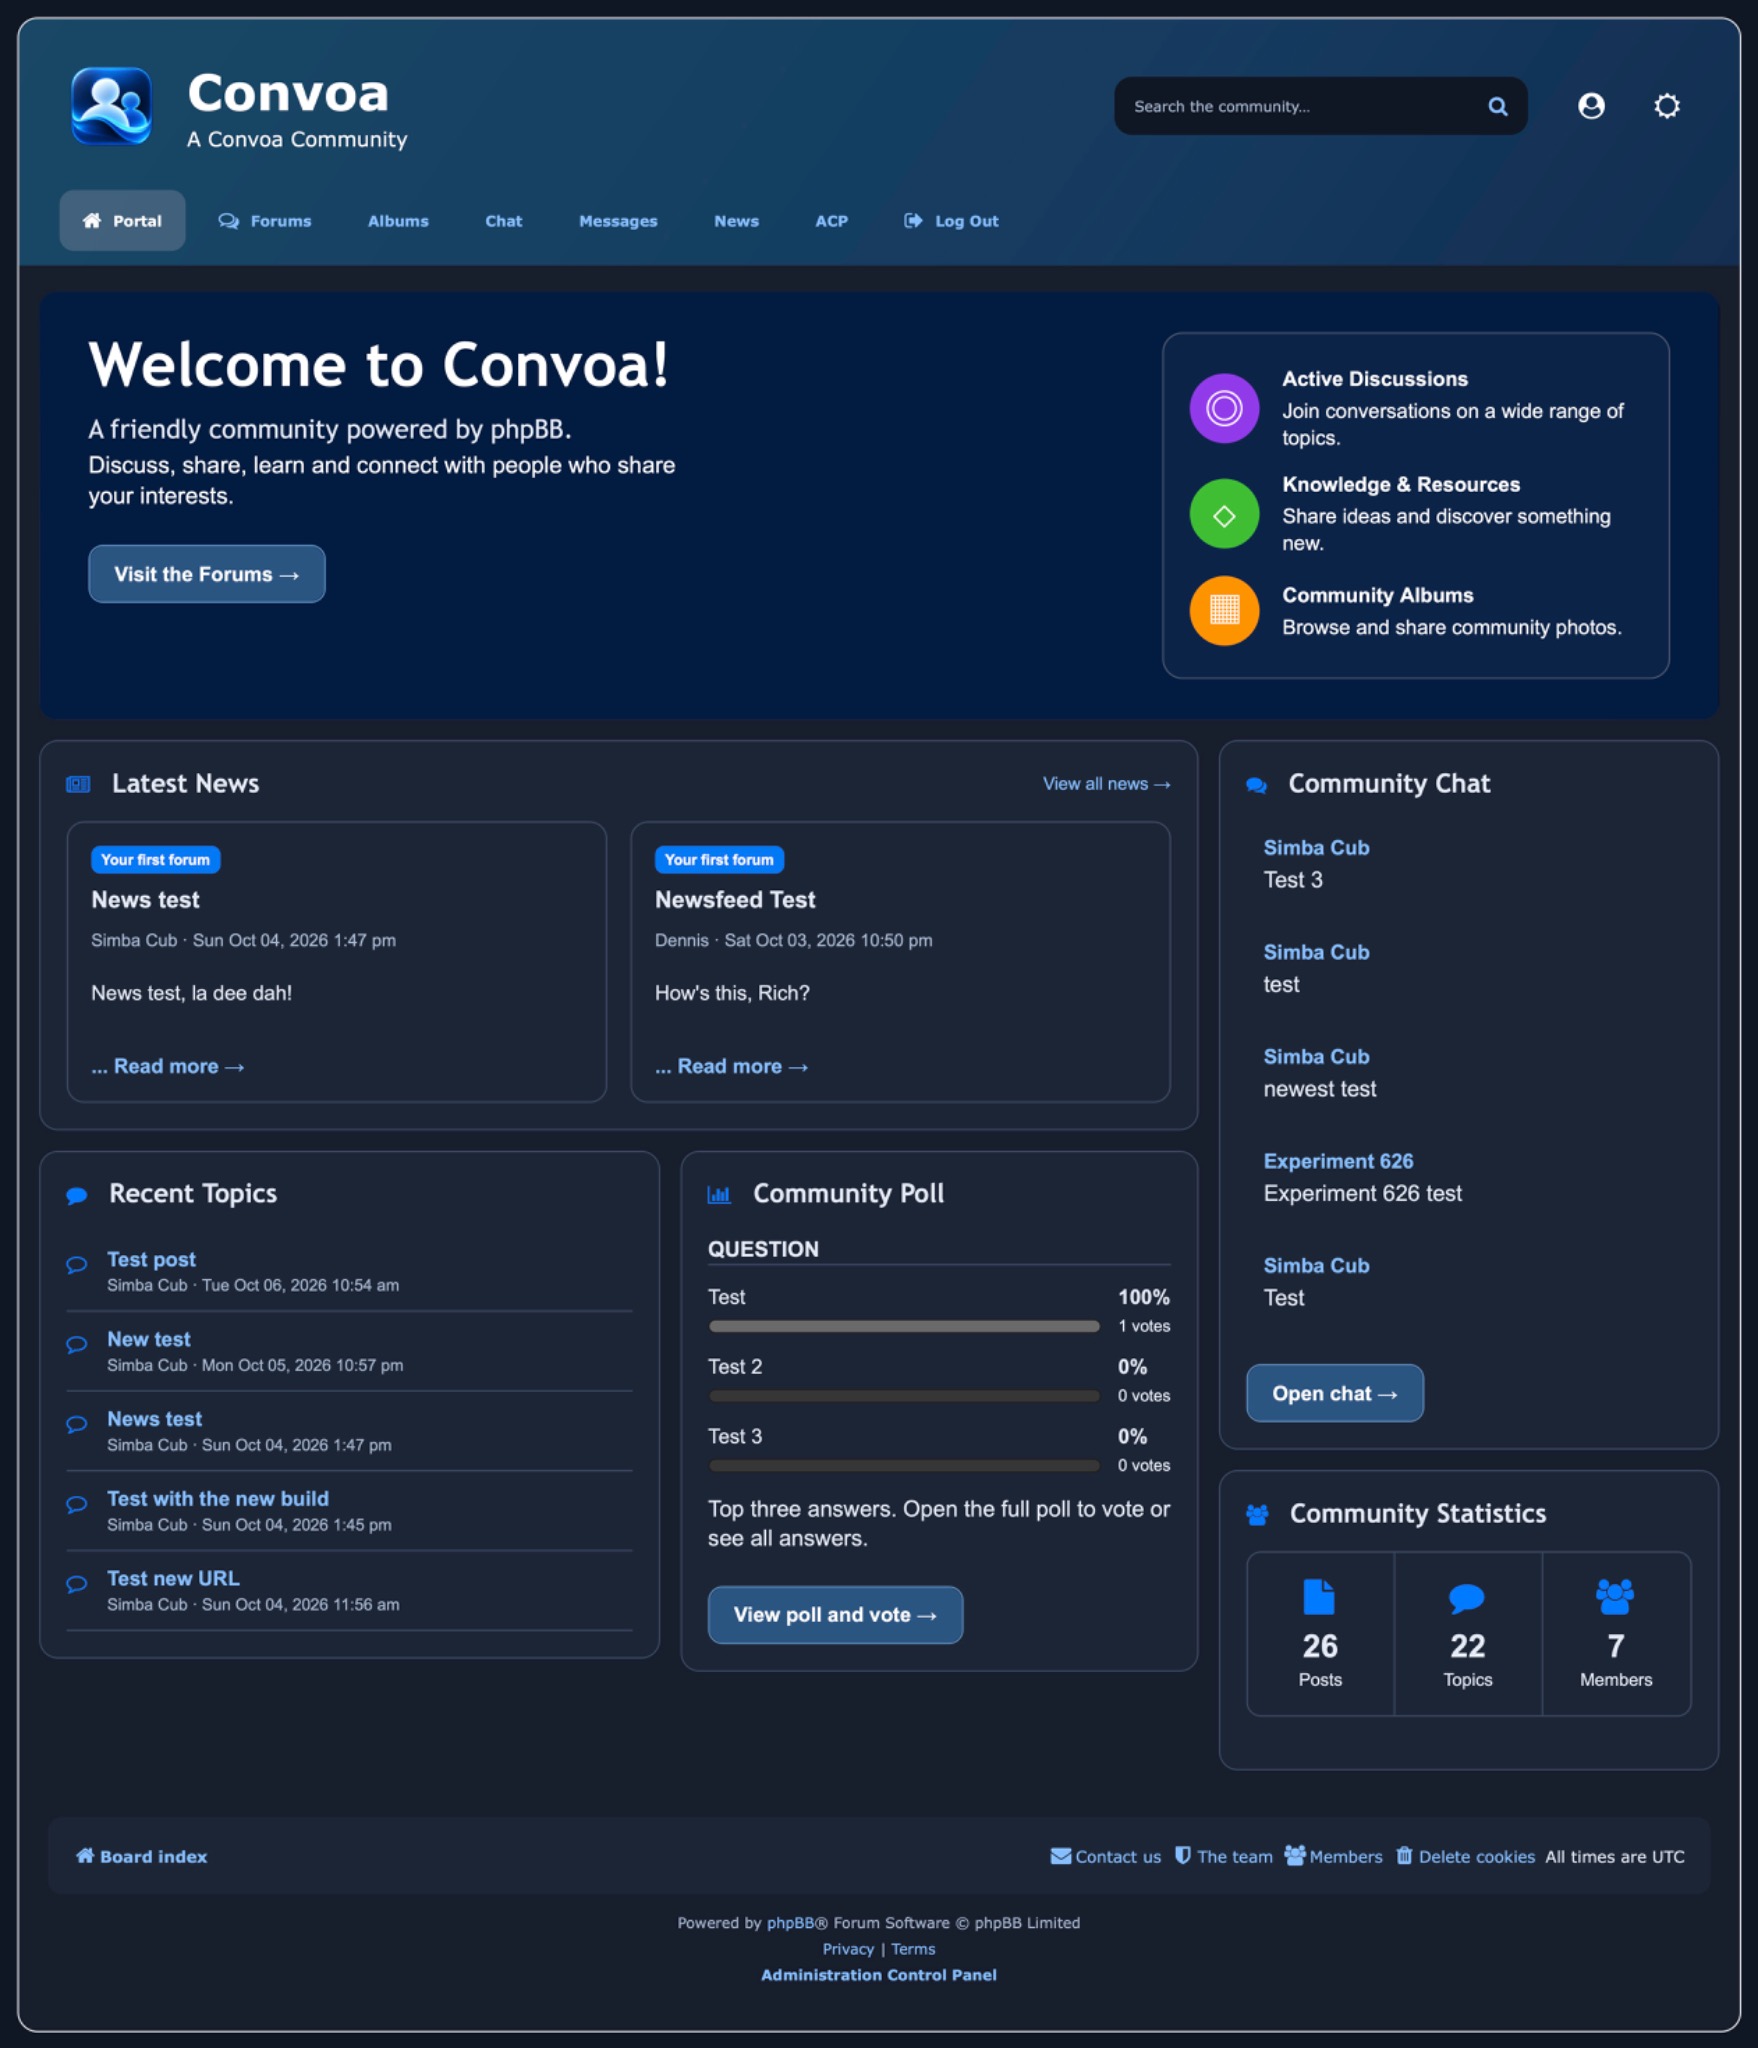Open the New test topic

point(149,1339)
